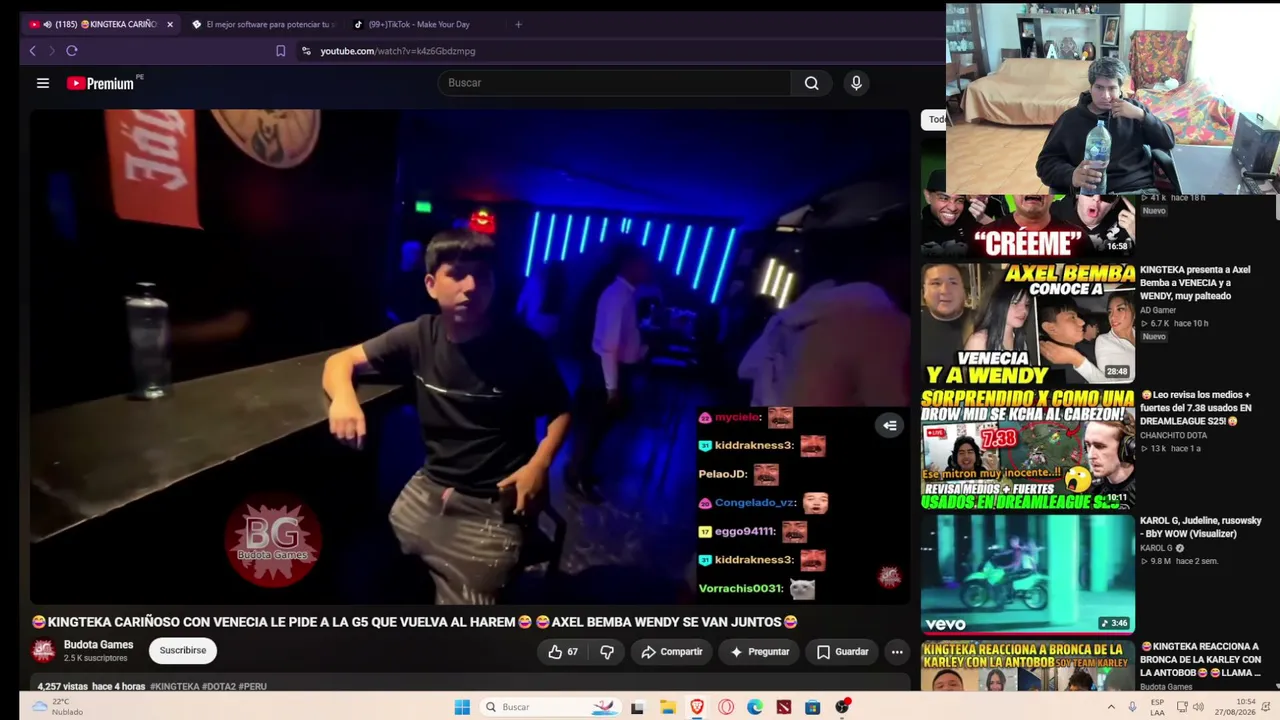Switch input language via ESP LAA indicator
The width and height of the screenshot is (1280, 720).
1157,707
